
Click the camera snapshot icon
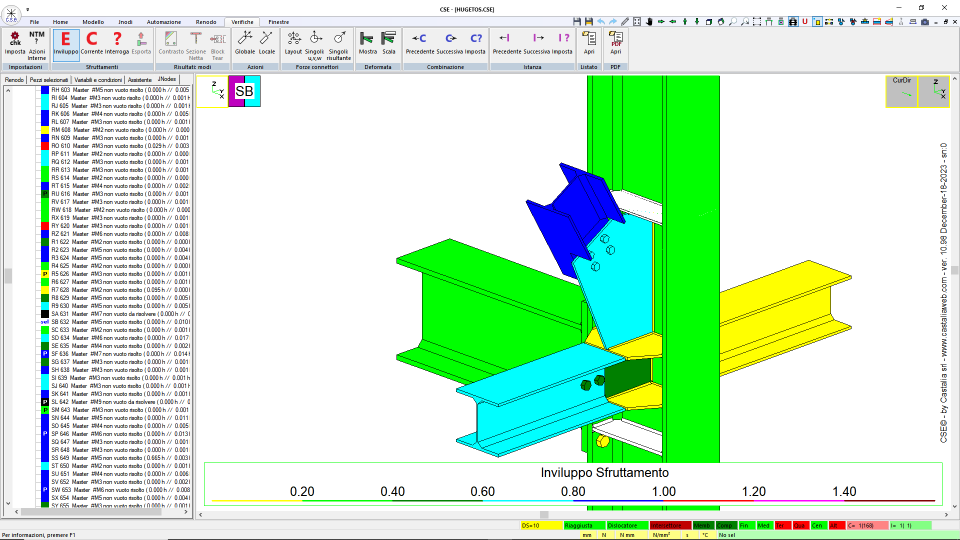(925, 21)
